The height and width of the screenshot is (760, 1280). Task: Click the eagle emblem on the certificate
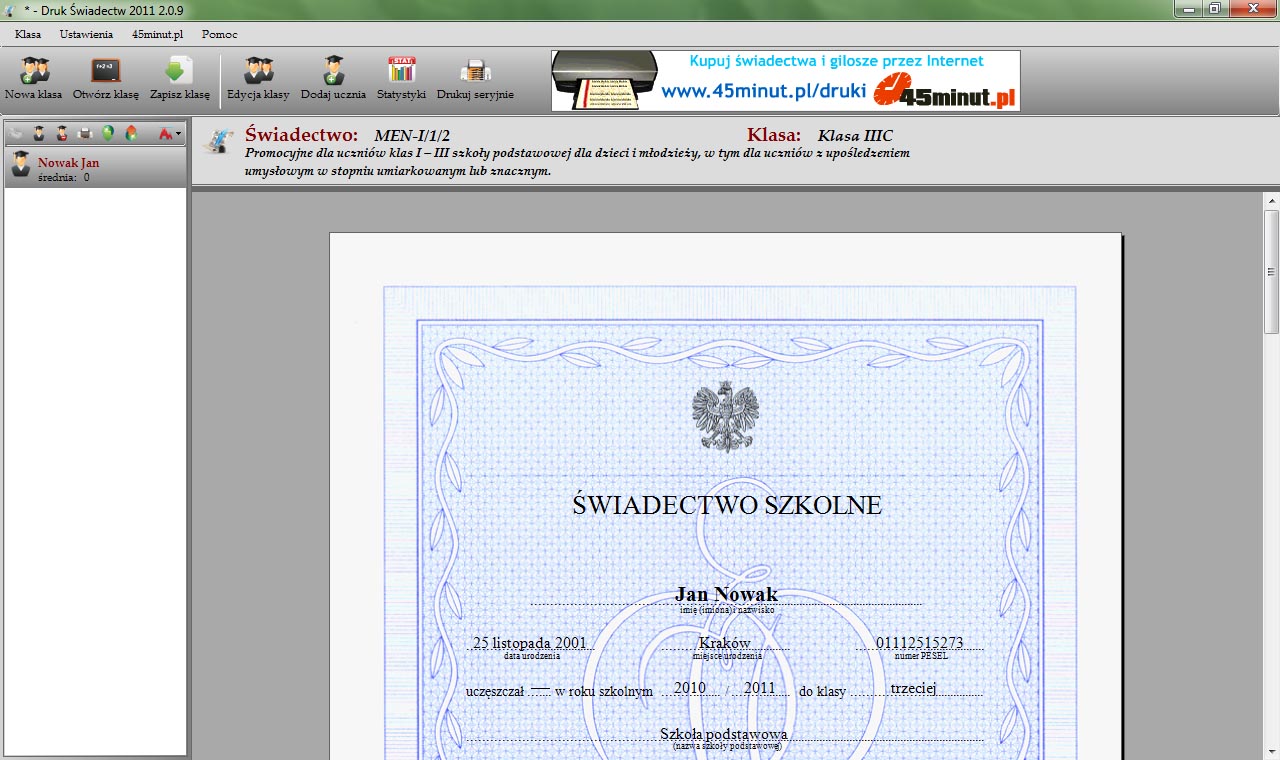[x=725, y=416]
